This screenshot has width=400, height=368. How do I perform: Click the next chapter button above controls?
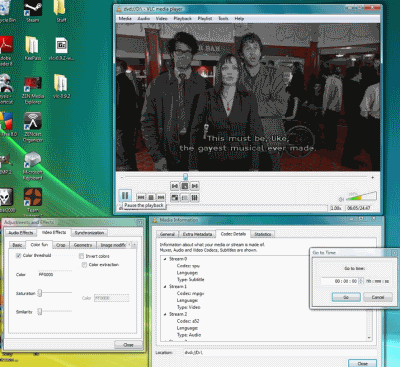point(195,186)
